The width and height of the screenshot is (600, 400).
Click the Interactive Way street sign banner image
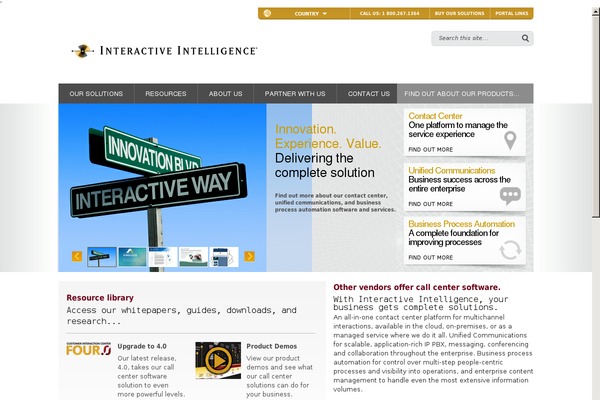click(162, 188)
